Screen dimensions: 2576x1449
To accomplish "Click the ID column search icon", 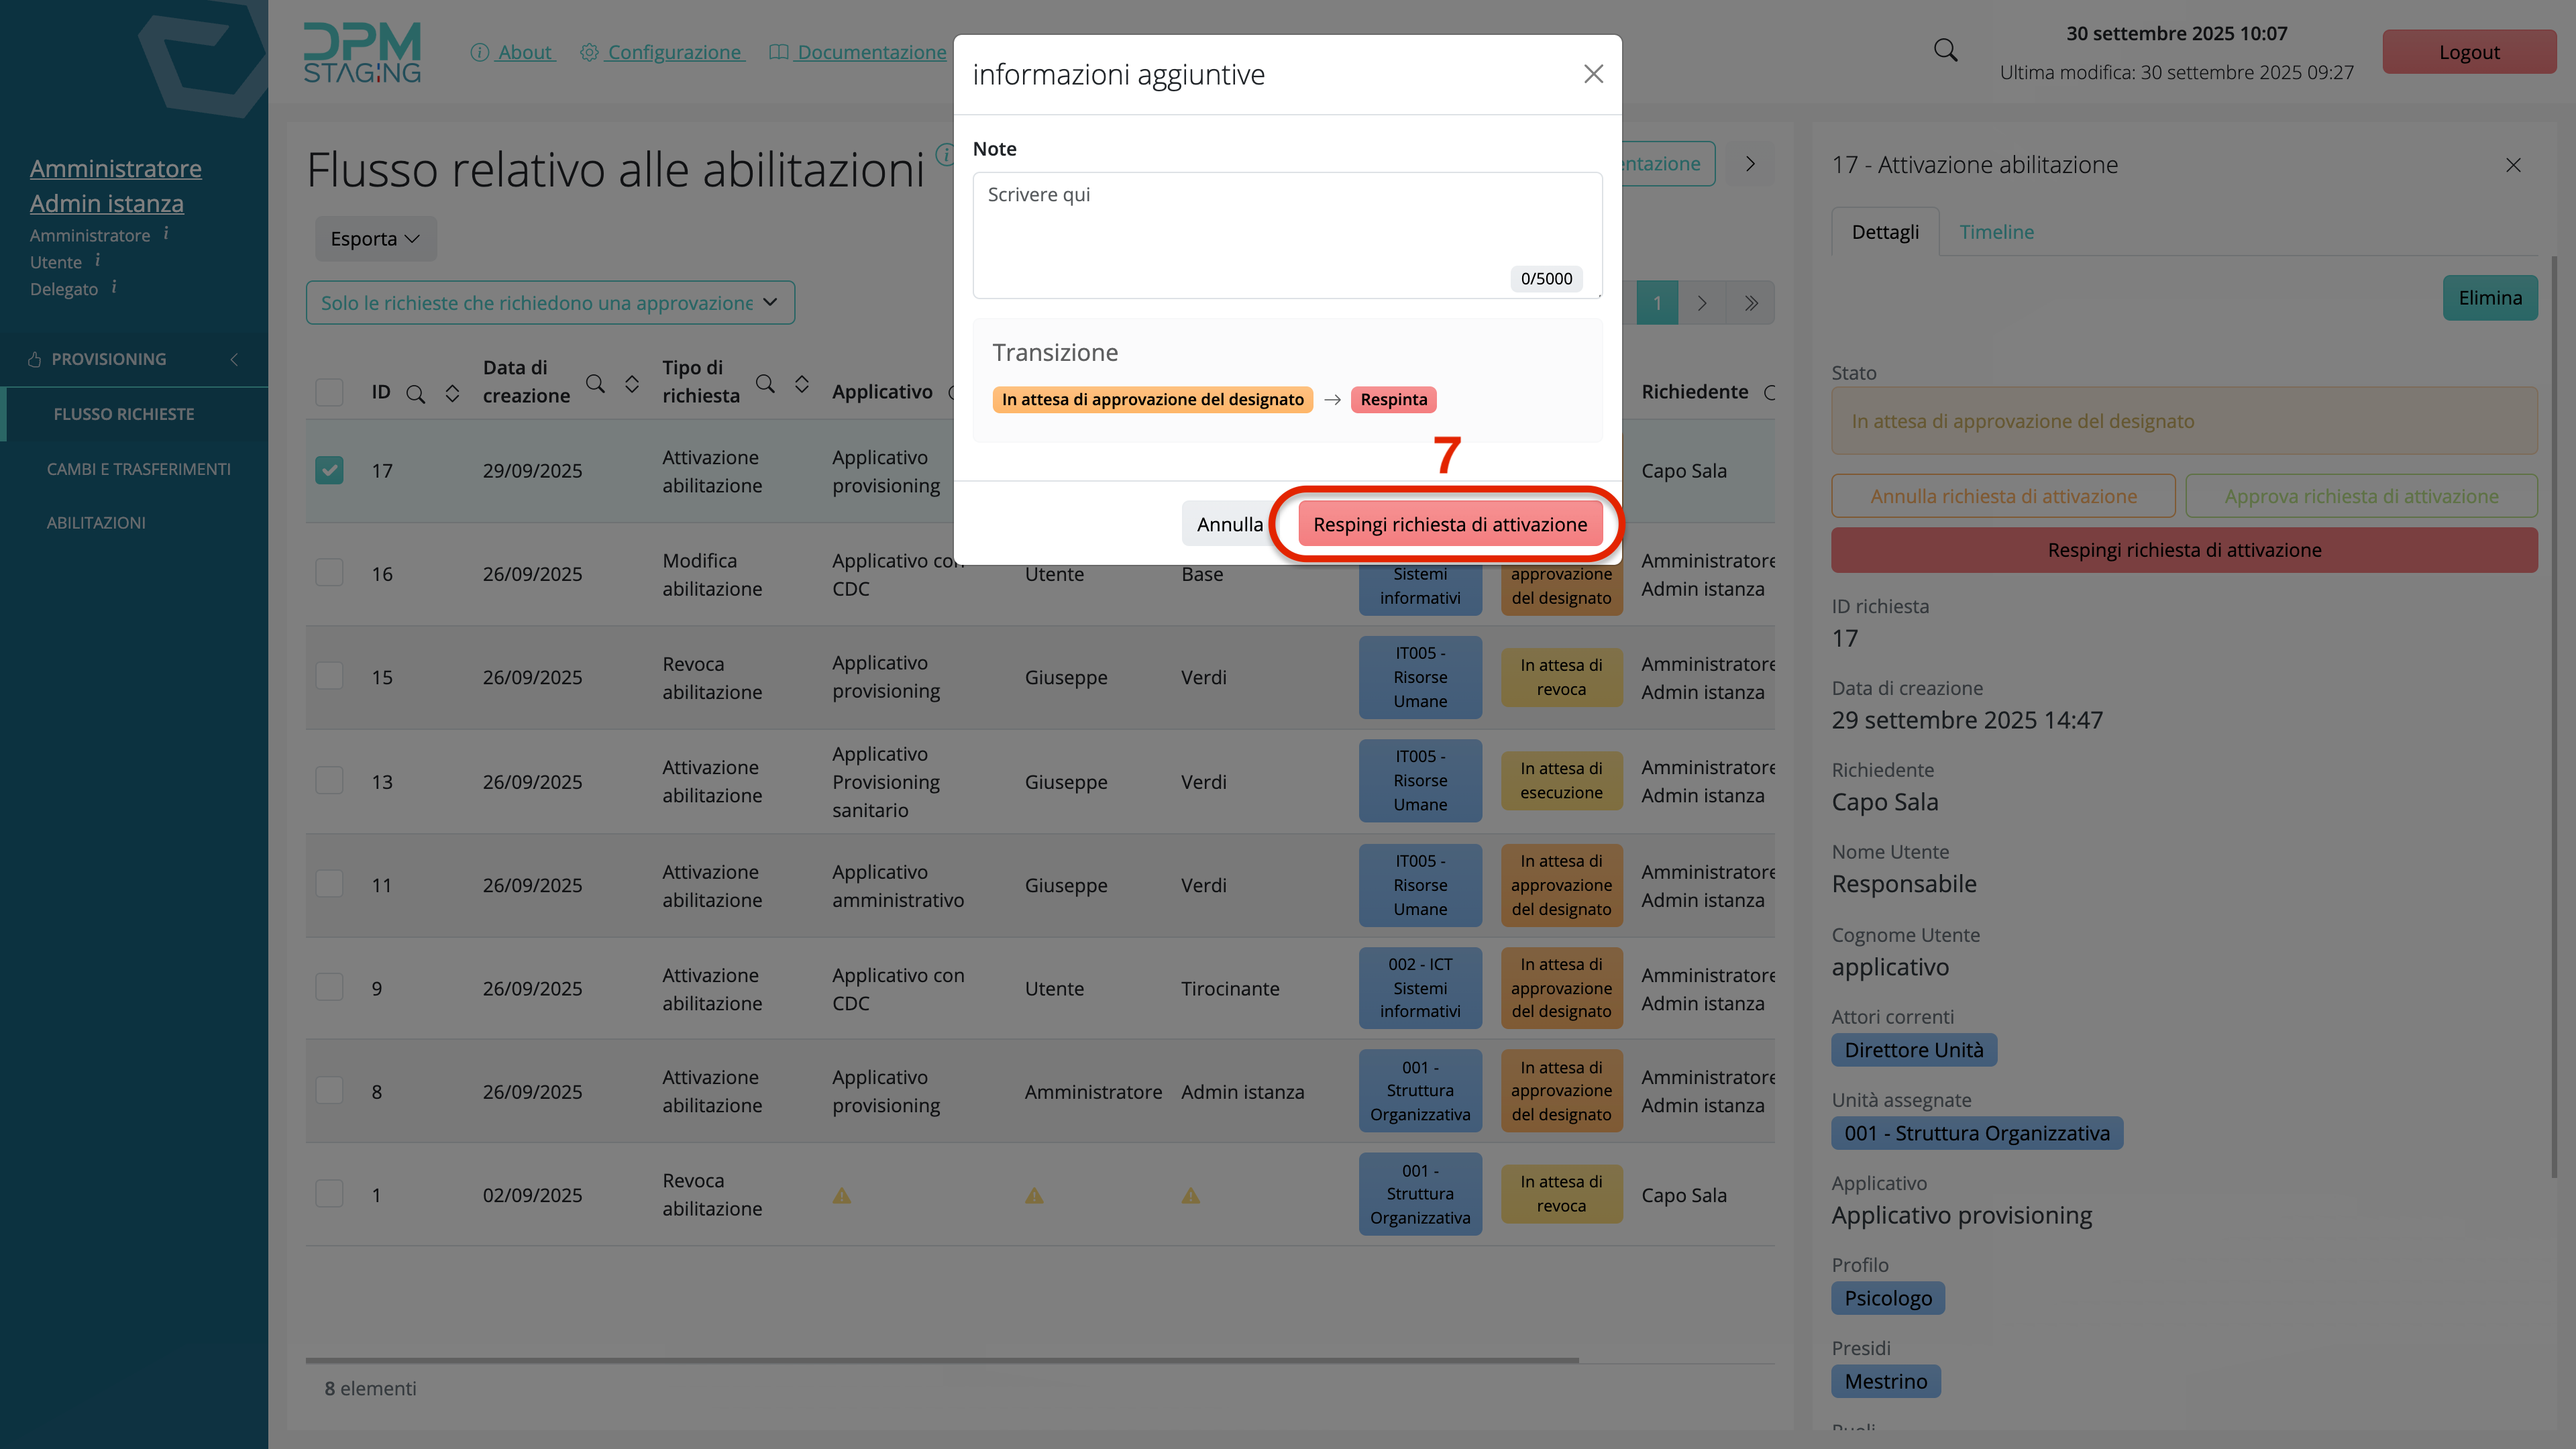I will point(416,394).
